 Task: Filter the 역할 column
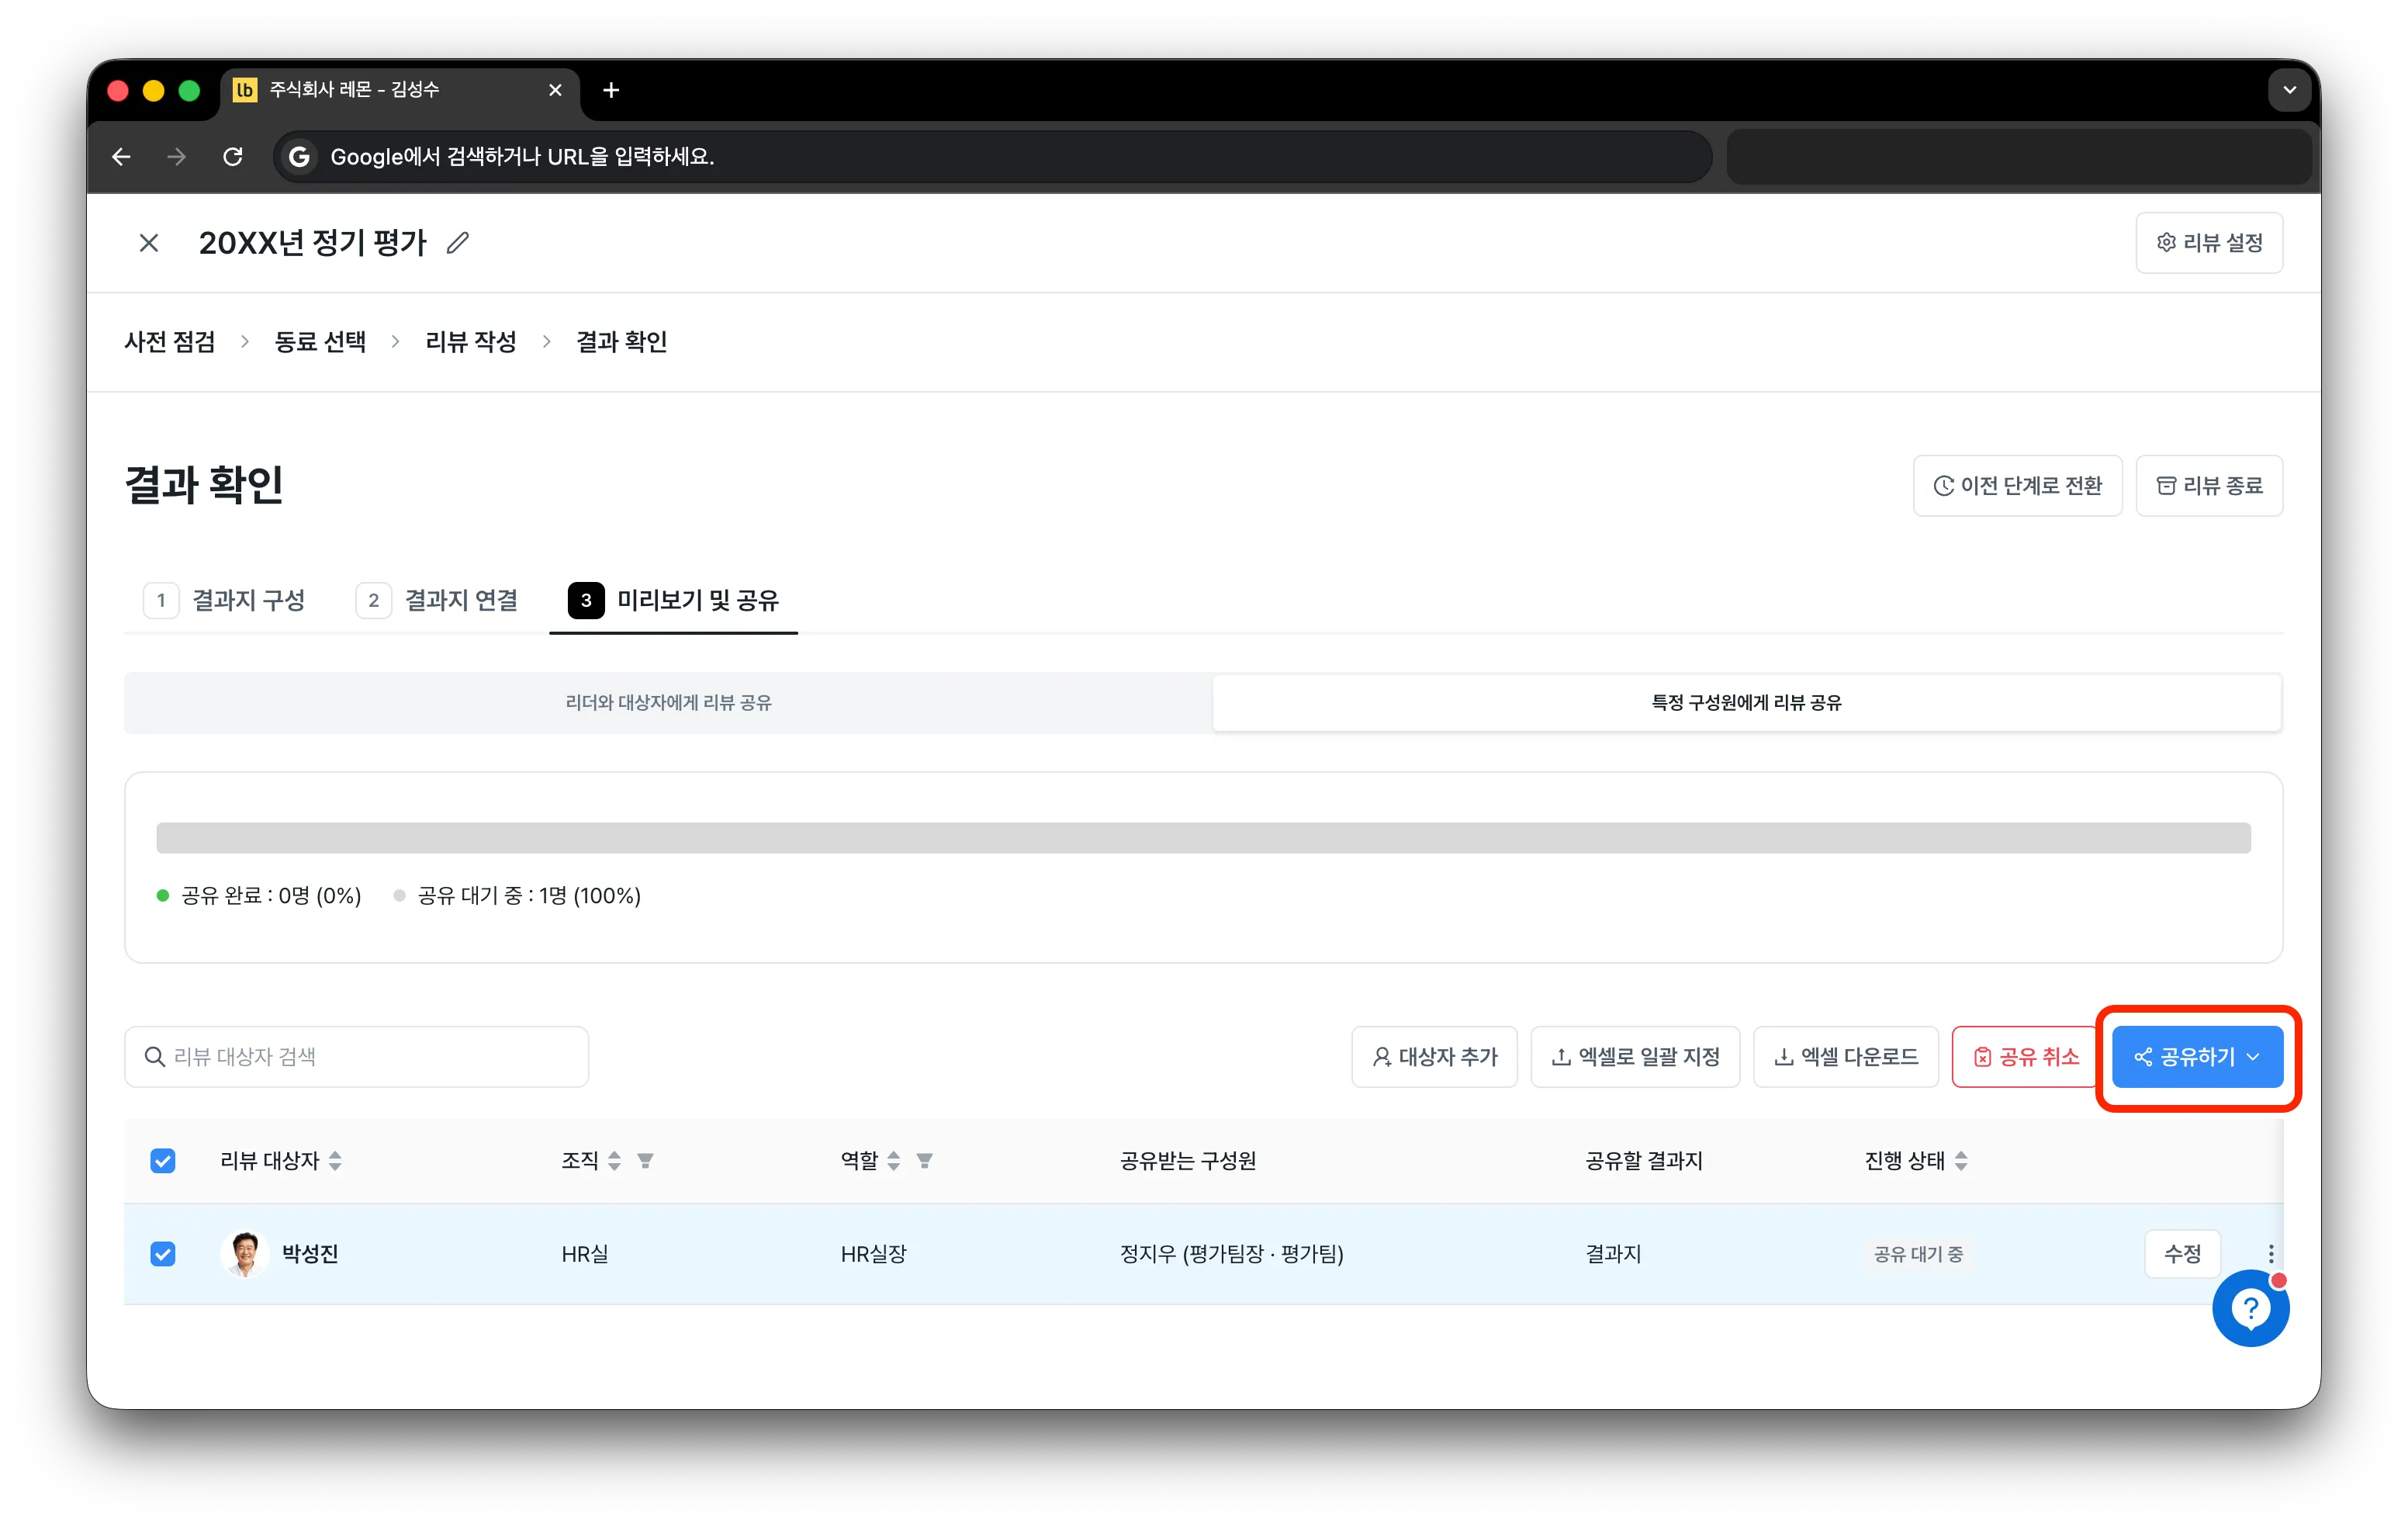coord(925,1161)
